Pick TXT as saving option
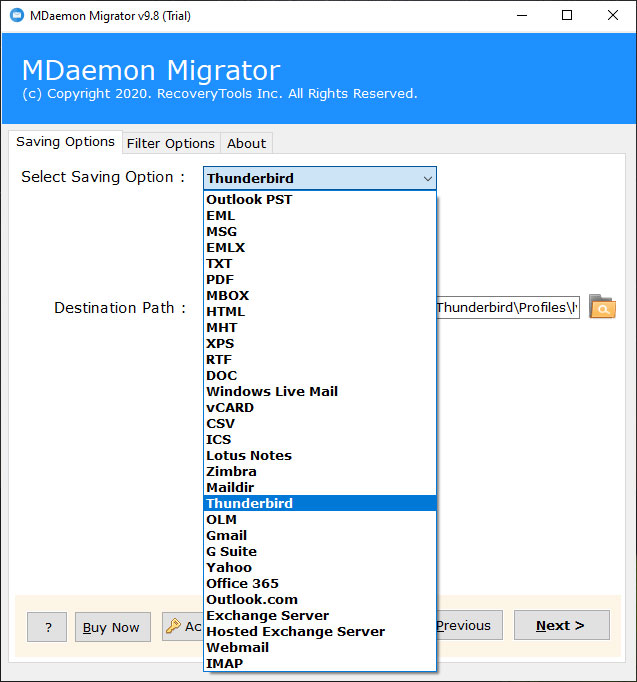 pos(320,264)
